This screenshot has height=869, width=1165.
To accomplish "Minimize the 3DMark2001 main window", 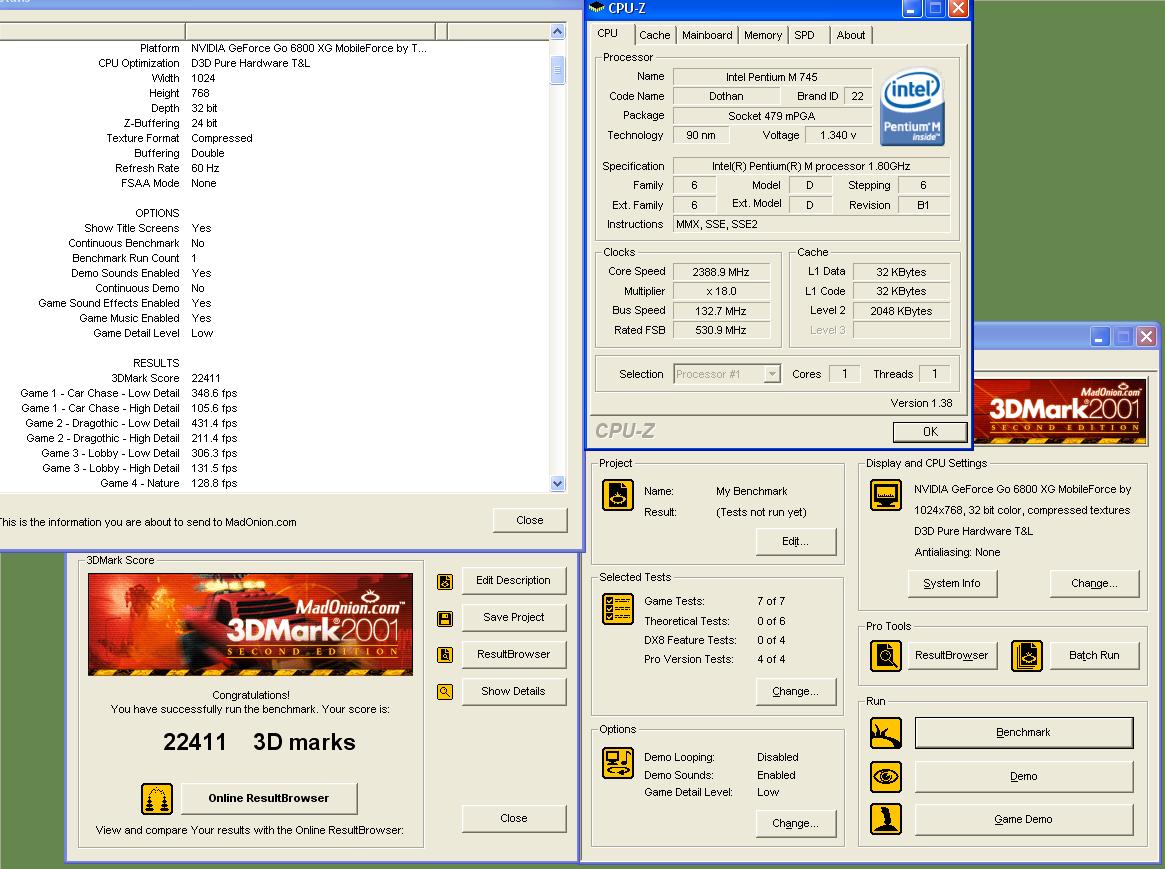I will 1100,337.
